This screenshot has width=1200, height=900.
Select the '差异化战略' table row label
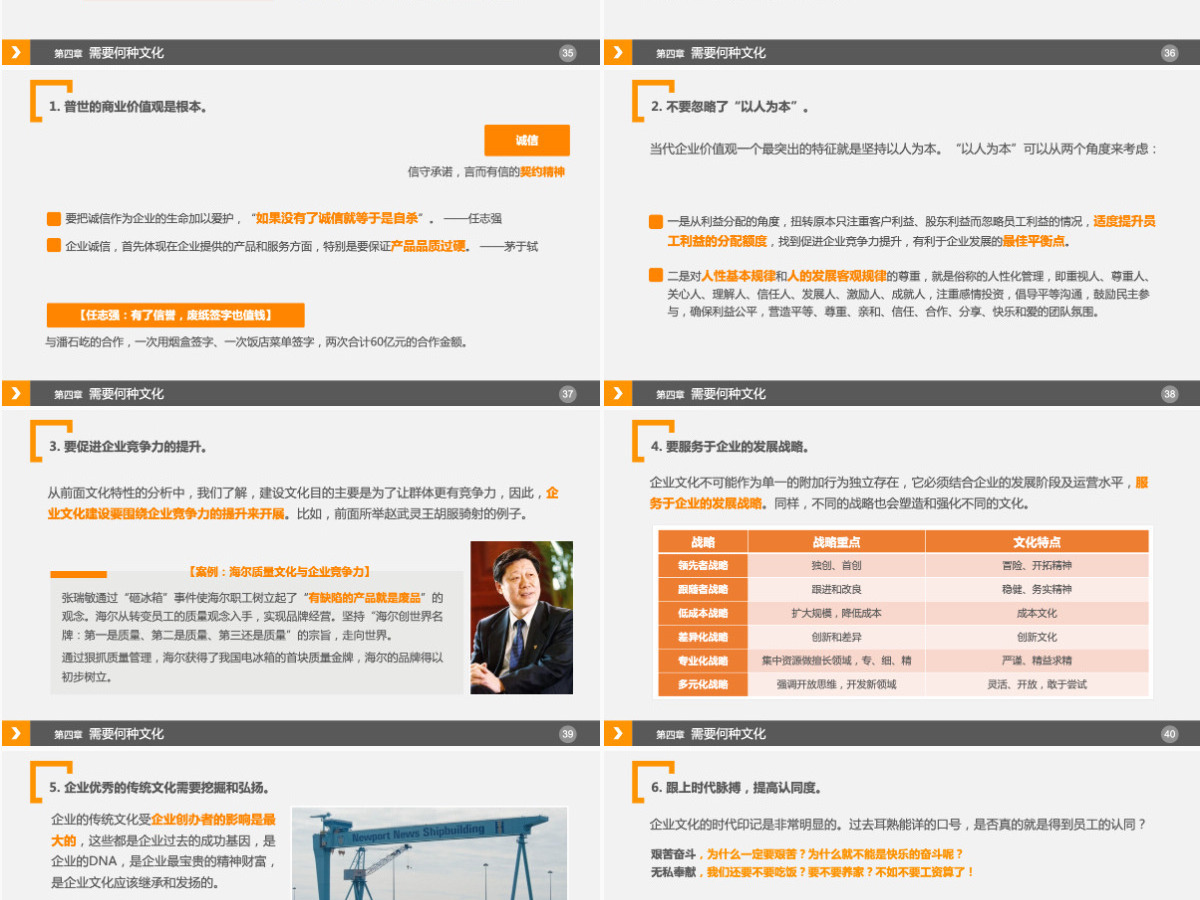coord(703,637)
